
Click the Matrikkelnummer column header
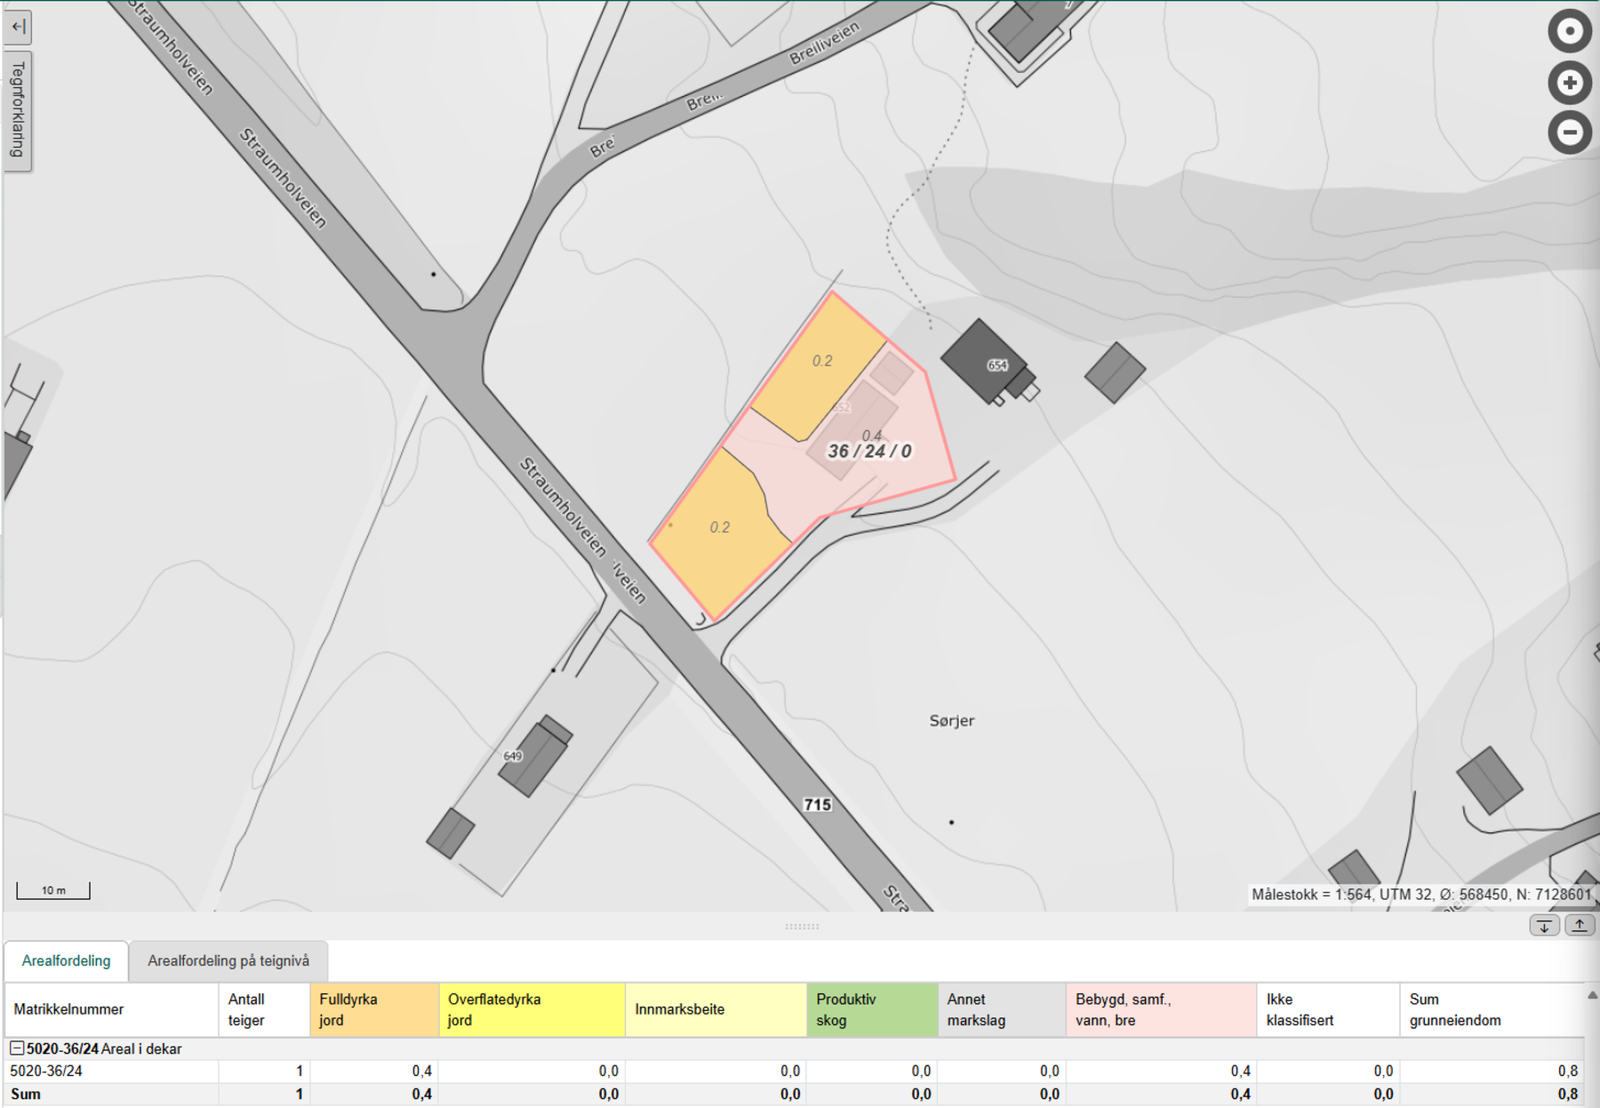click(x=111, y=1010)
